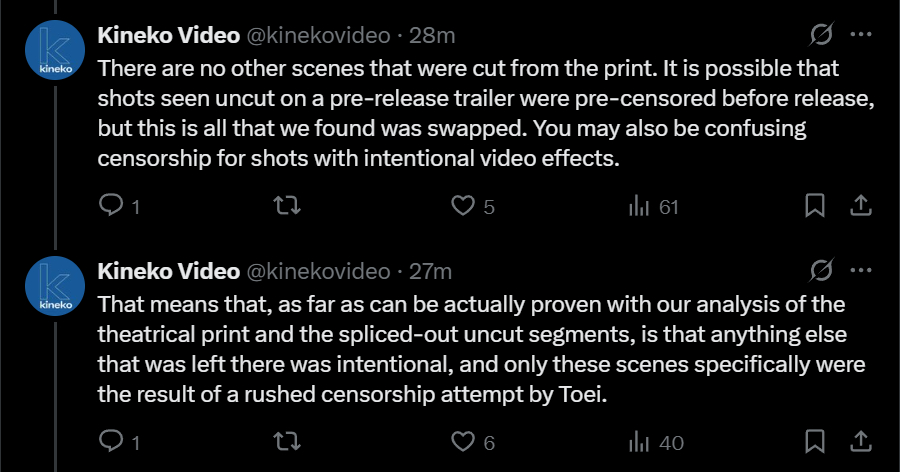The image size is (900, 472).
Task: Open Grok icon on the second tweet
Action: [x=820, y=270]
